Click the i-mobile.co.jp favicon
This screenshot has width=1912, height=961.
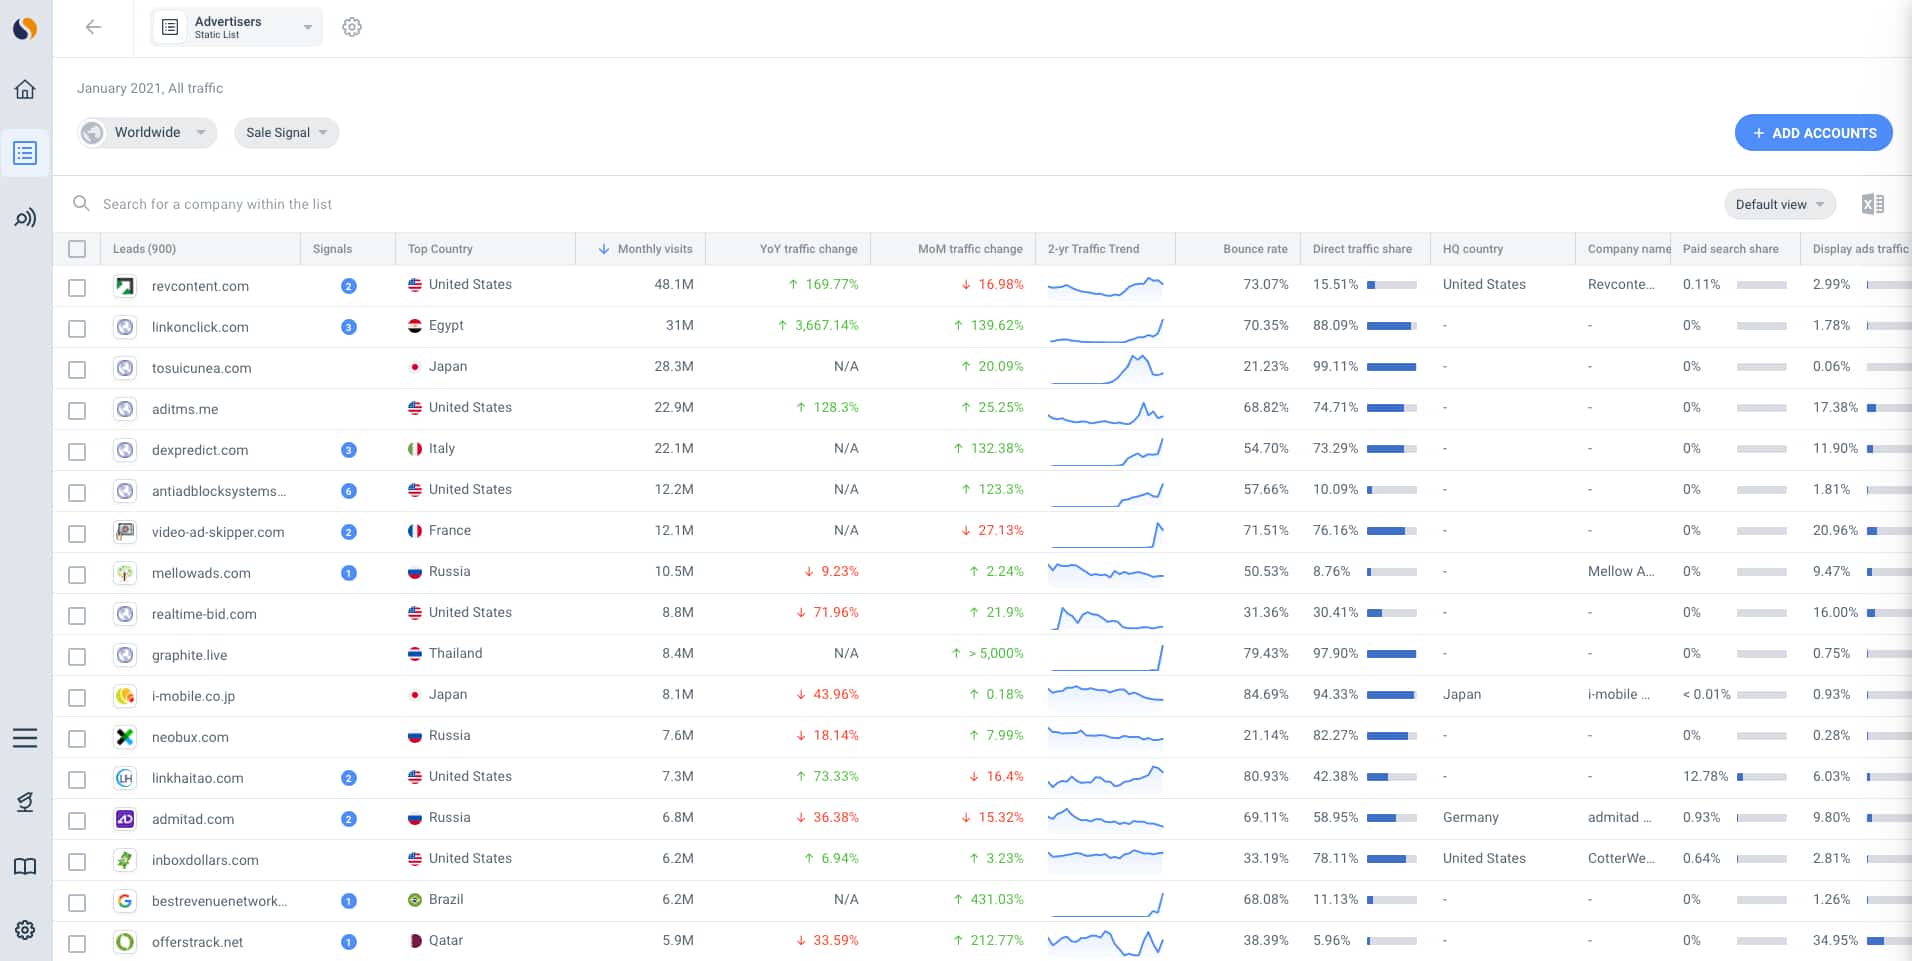(x=125, y=696)
